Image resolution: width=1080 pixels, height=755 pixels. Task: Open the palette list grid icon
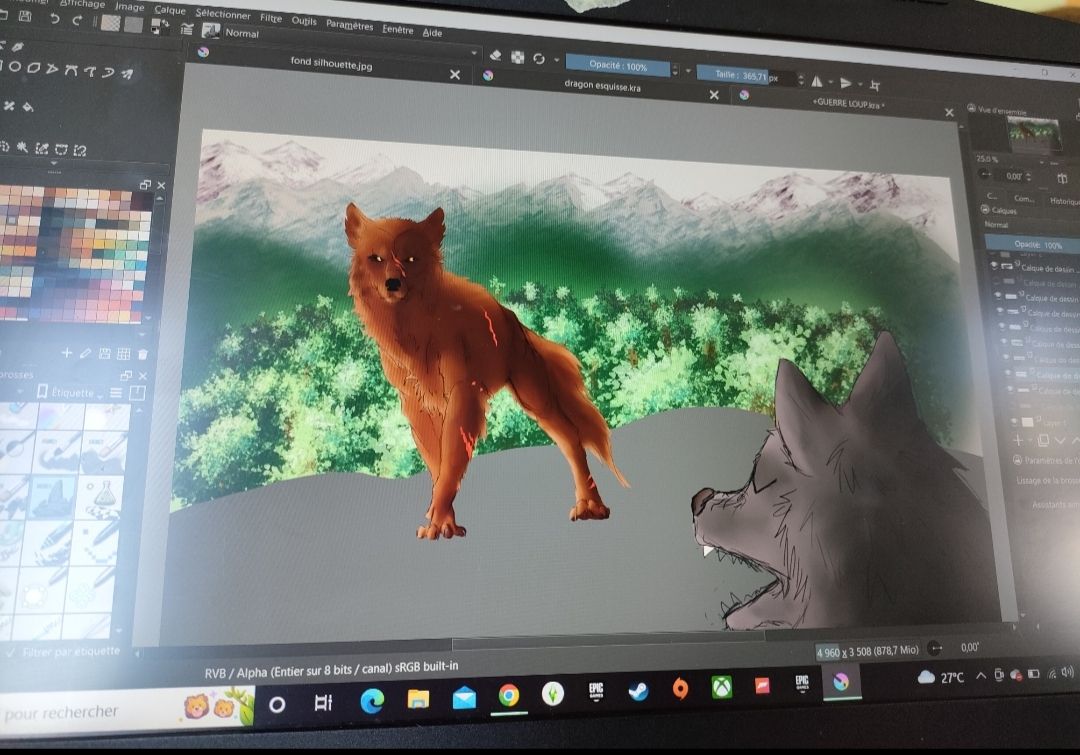[x=124, y=354]
